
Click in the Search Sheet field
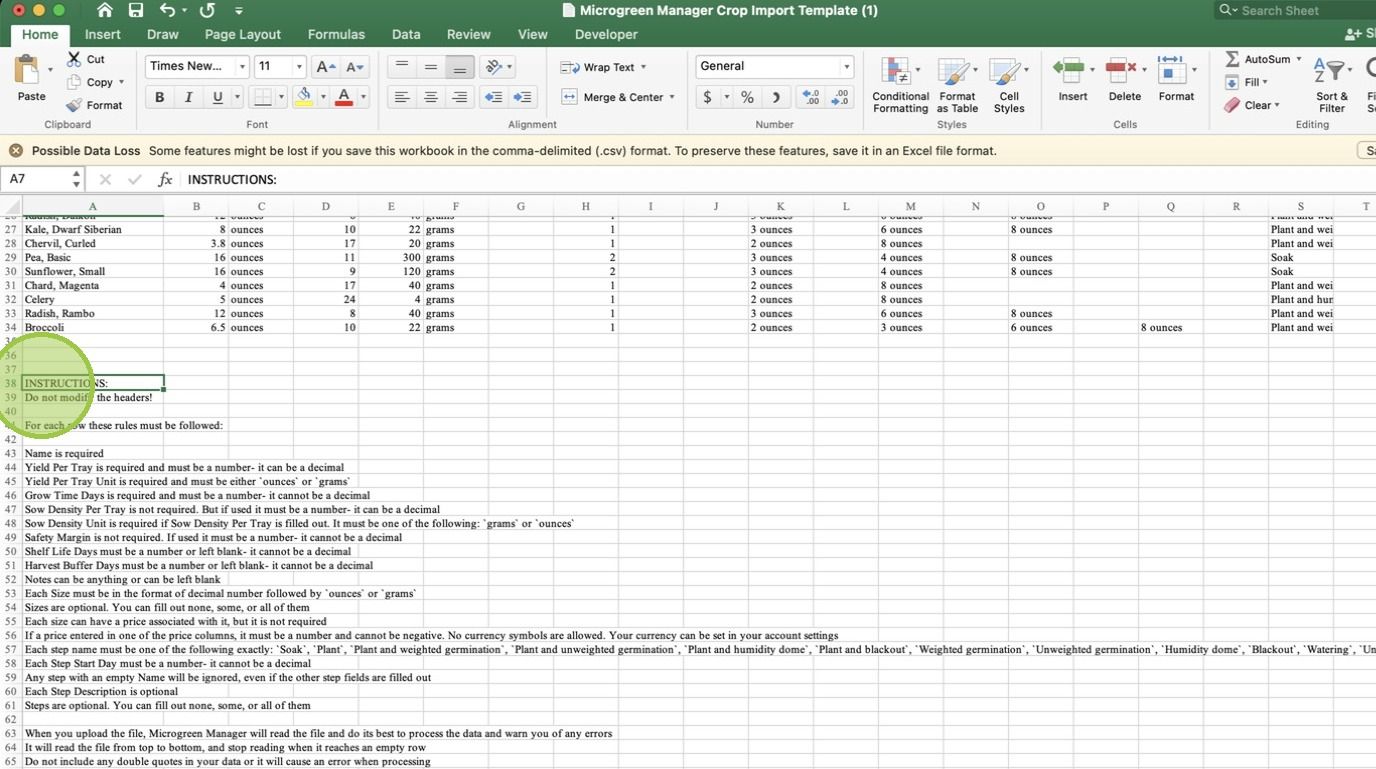pos(1296,10)
